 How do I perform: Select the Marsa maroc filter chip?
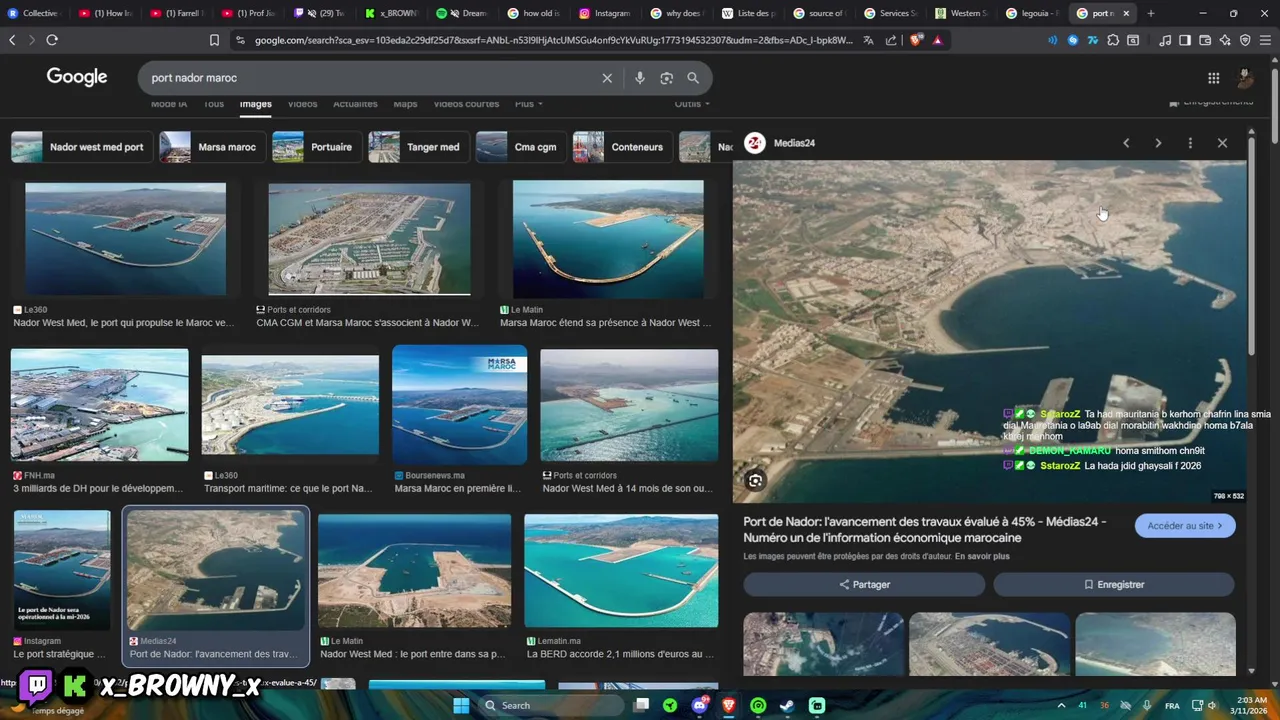tap(213, 147)
